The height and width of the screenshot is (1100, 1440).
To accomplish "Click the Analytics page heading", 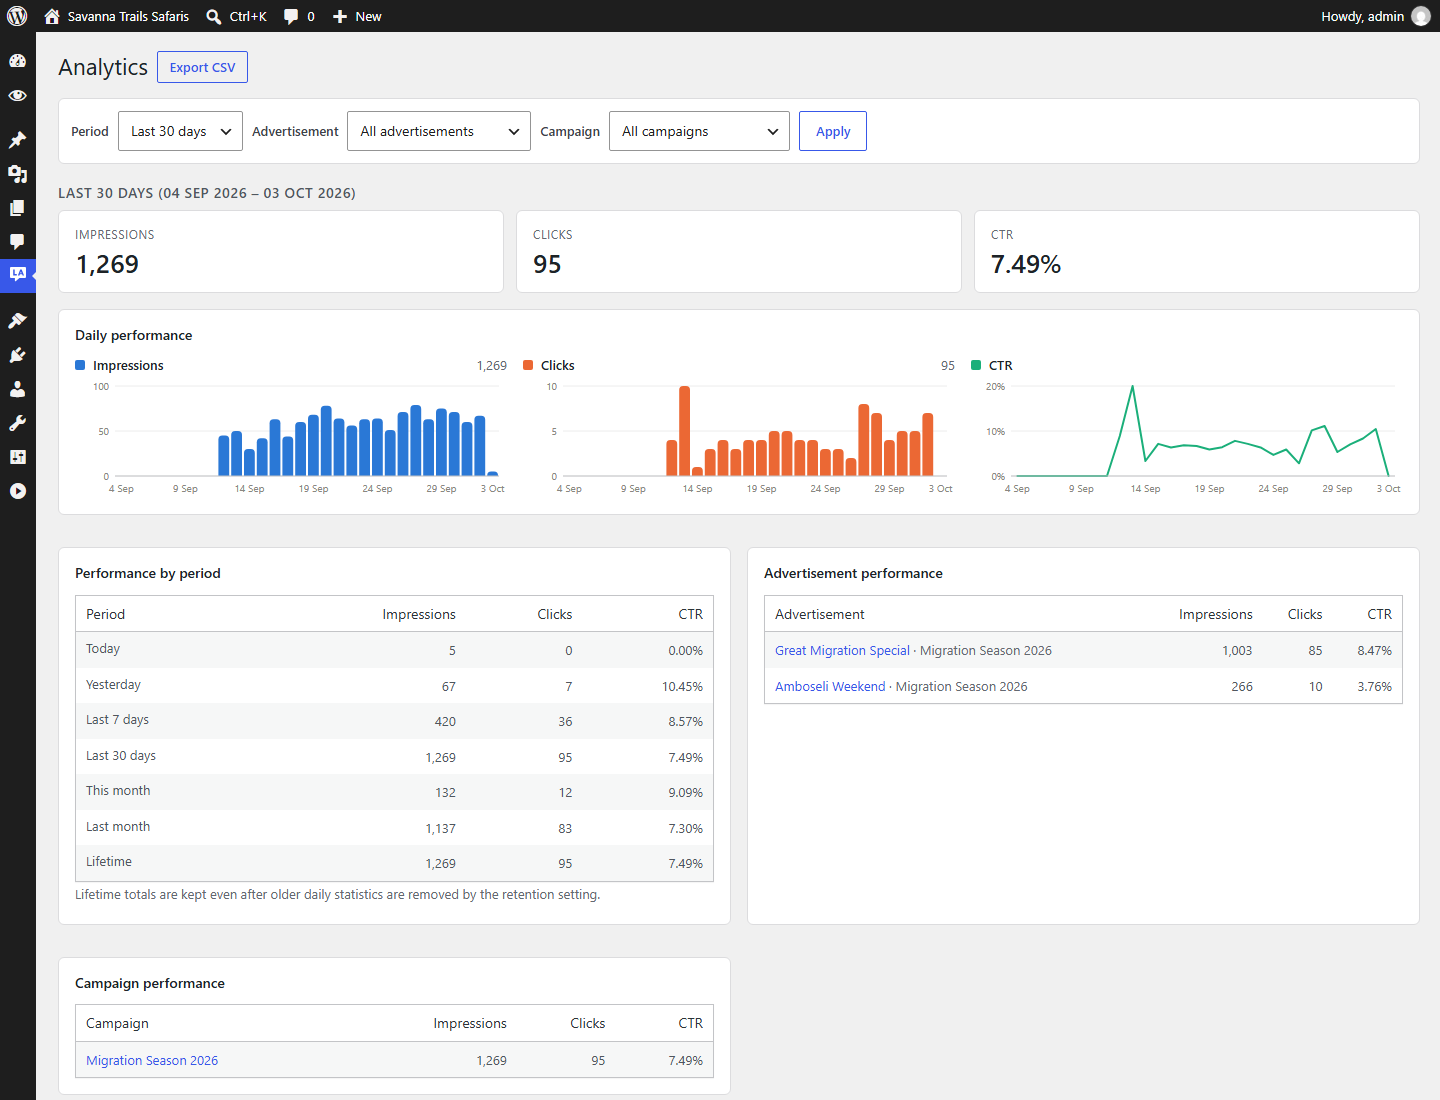I will click(103, 67).
